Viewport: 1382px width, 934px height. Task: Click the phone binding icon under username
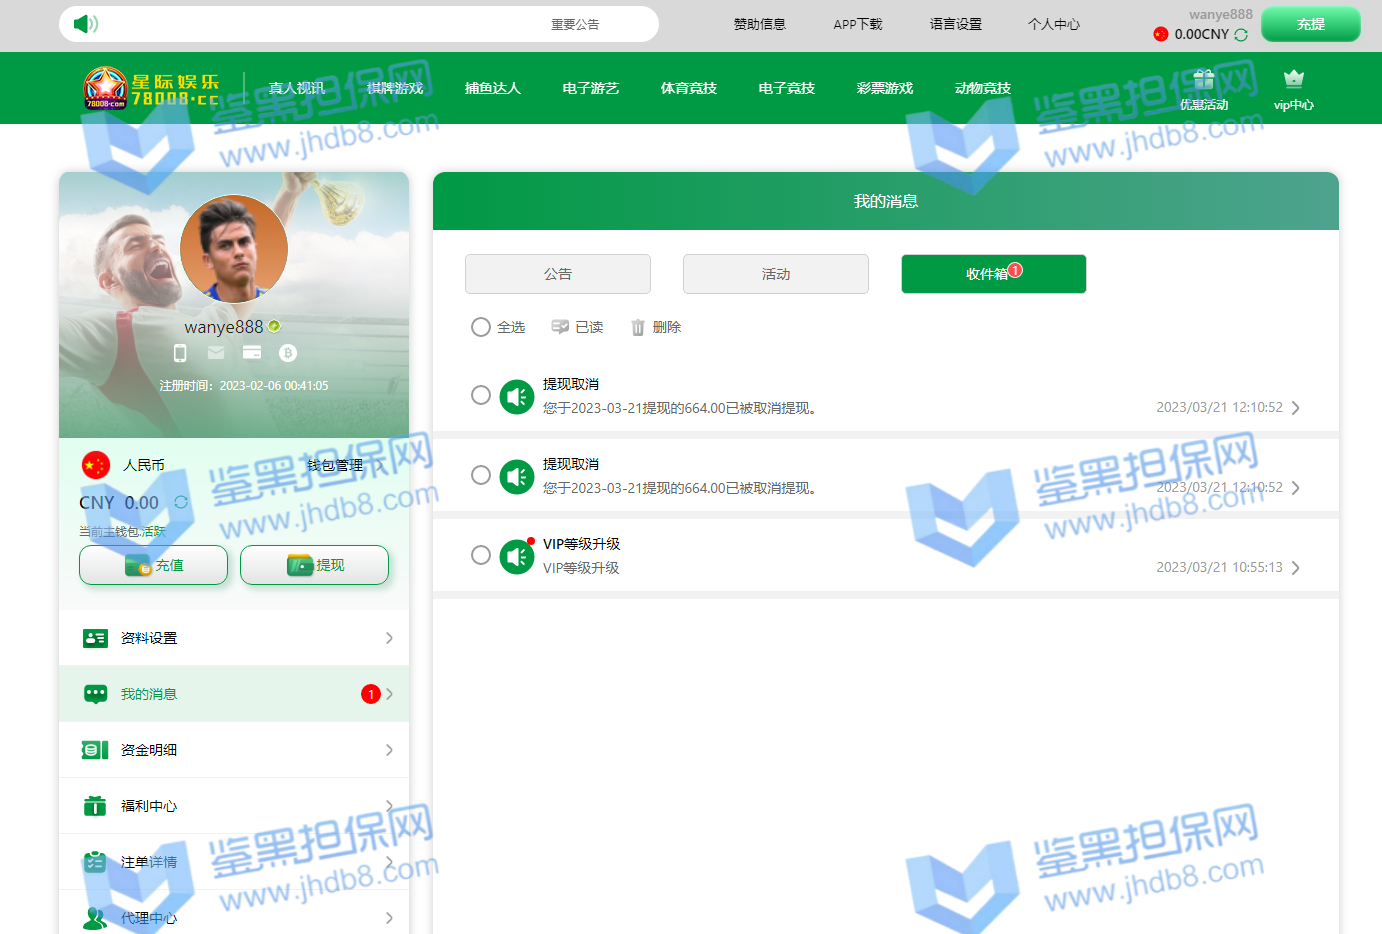(x=180, y=353)
